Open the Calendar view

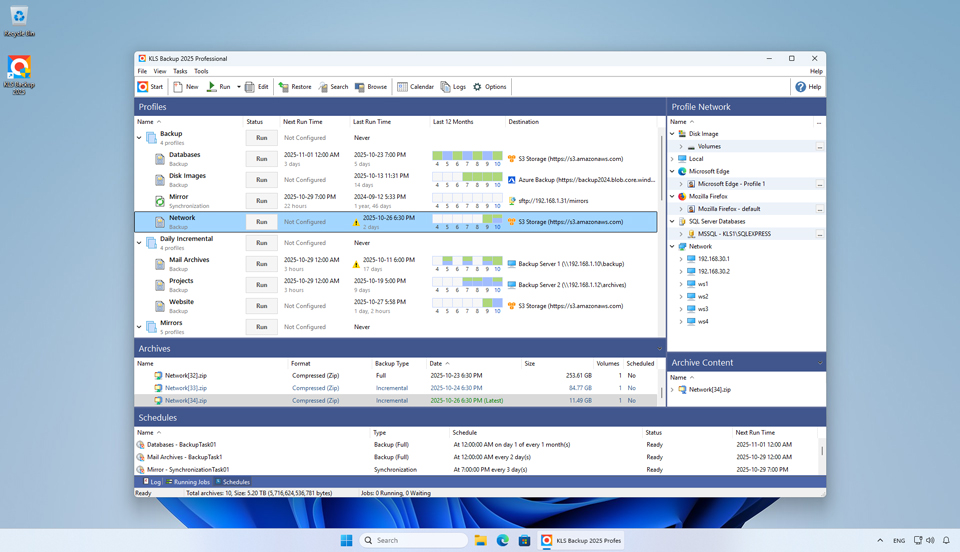(x=415, y=87)
